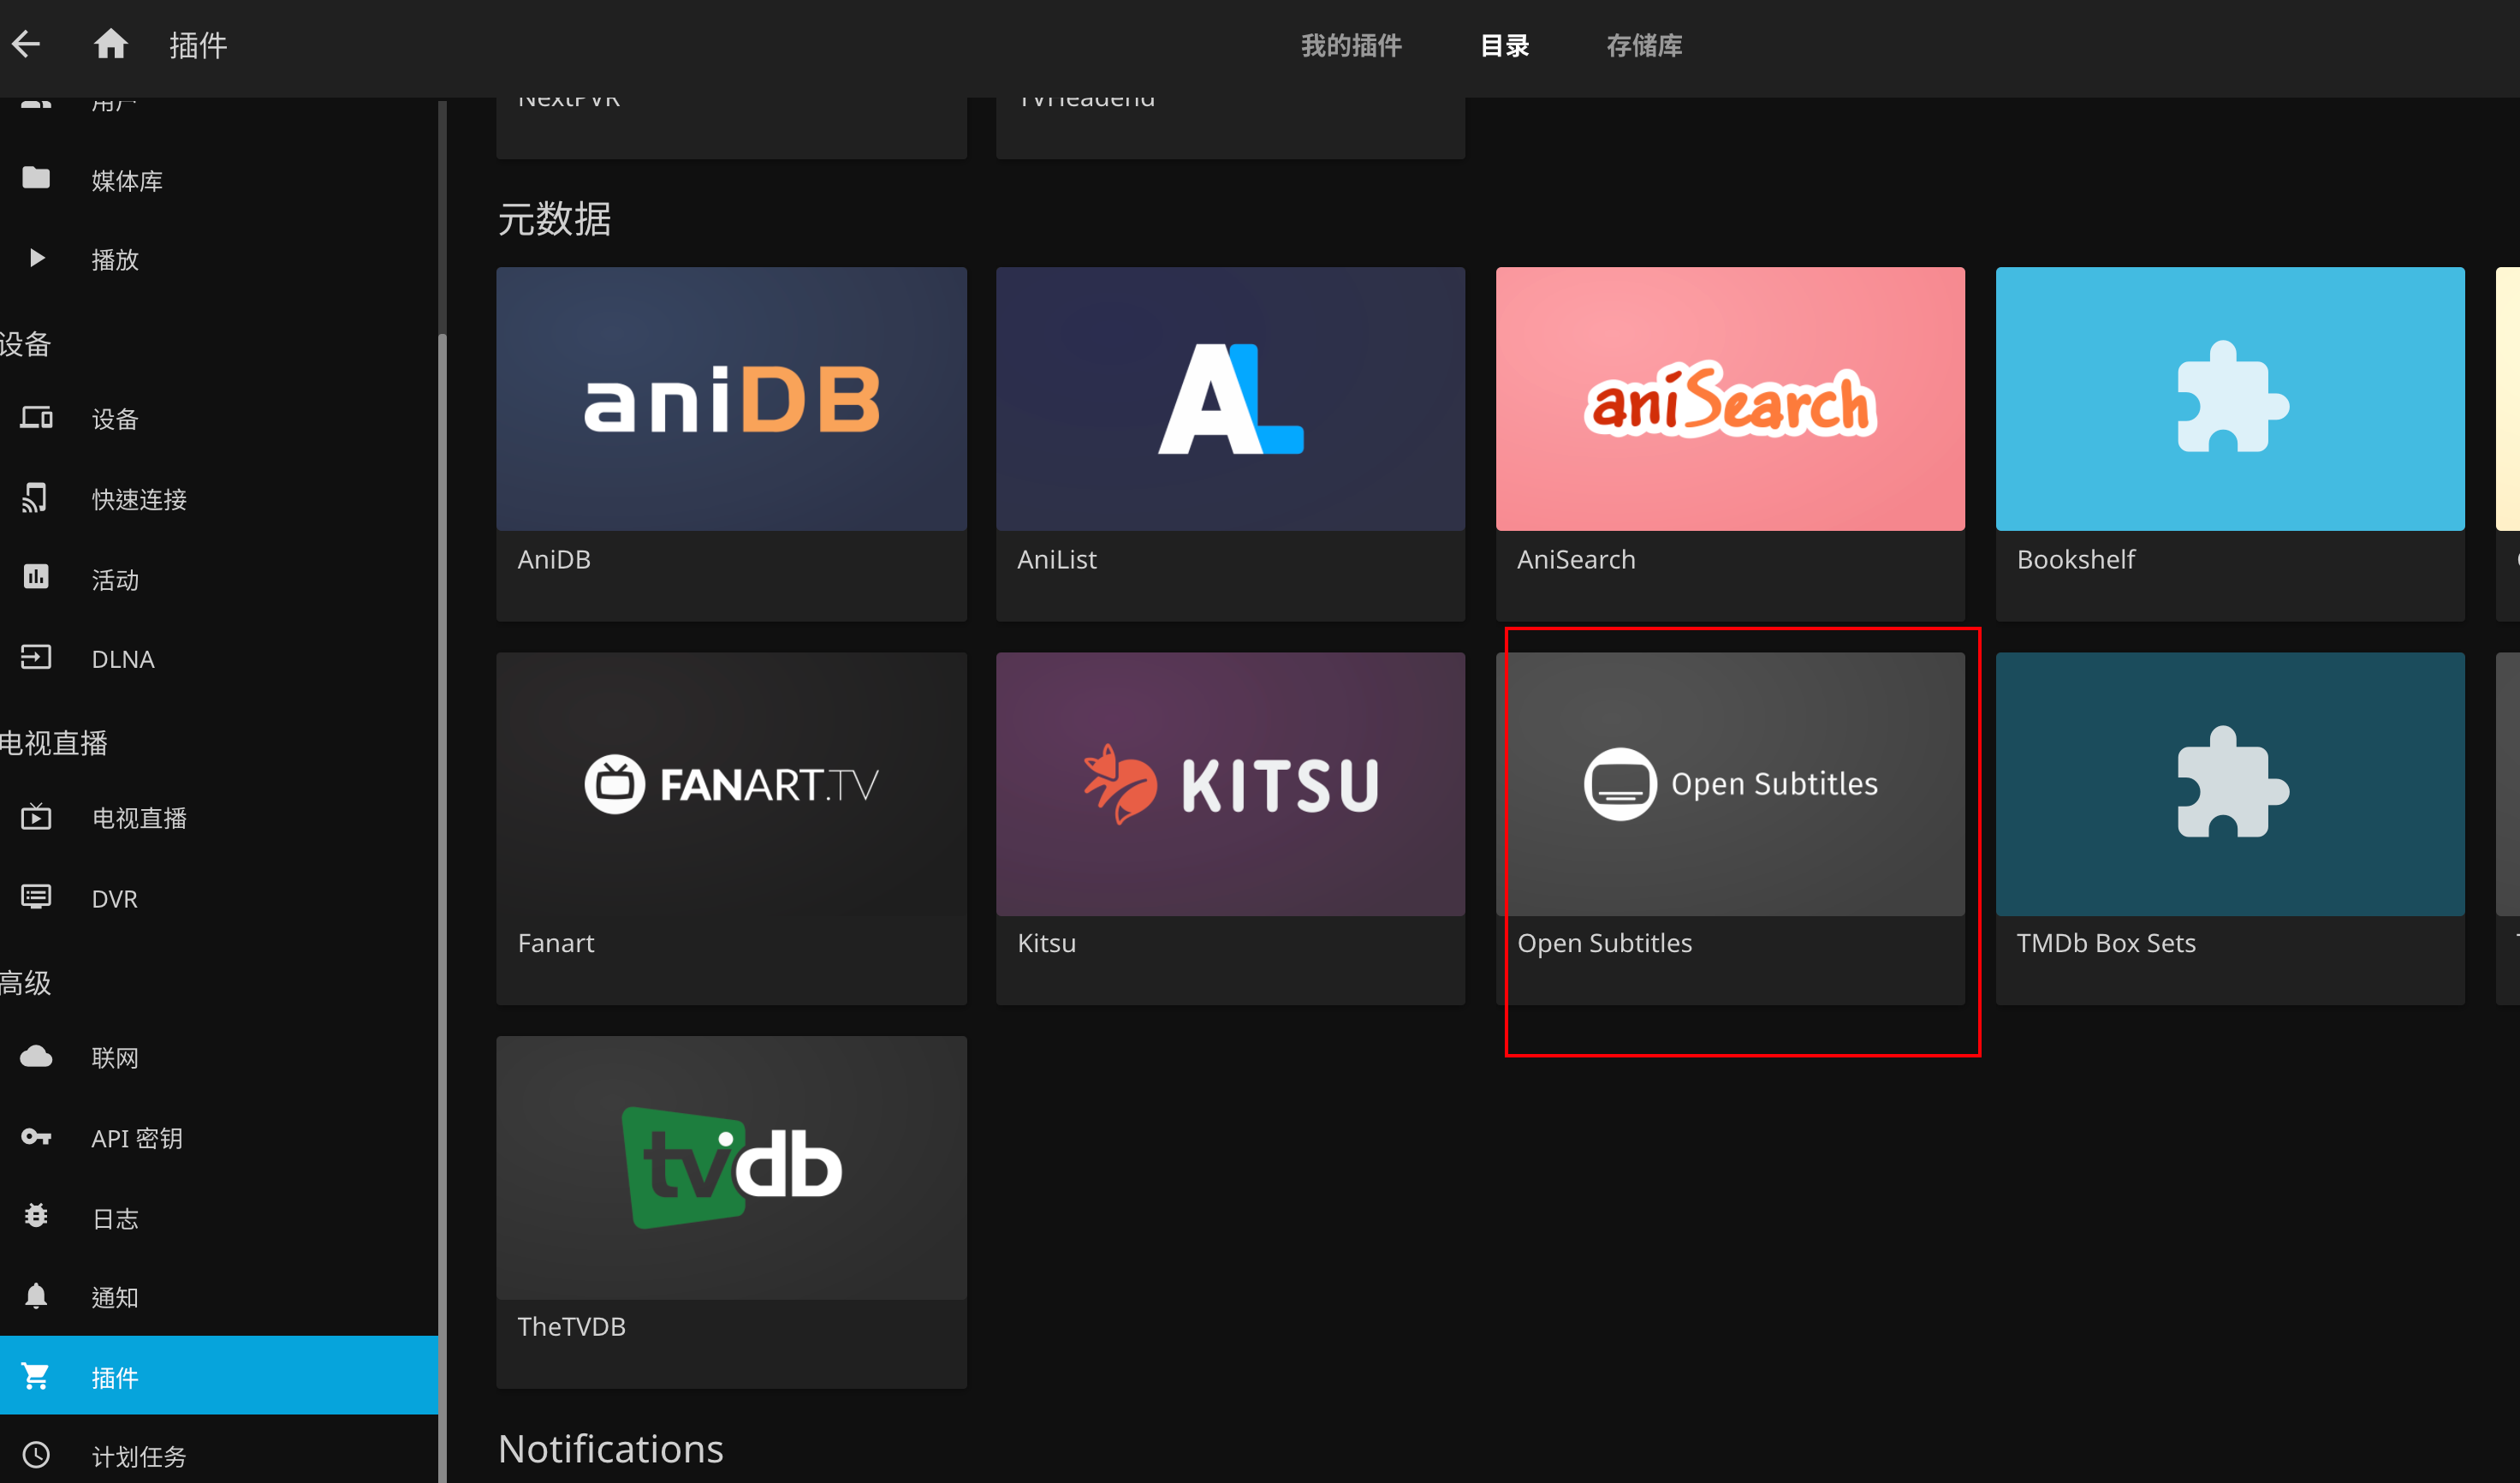Open the 媒体库 folder icon
2520x1483 pixels.
tap(36, 178)
